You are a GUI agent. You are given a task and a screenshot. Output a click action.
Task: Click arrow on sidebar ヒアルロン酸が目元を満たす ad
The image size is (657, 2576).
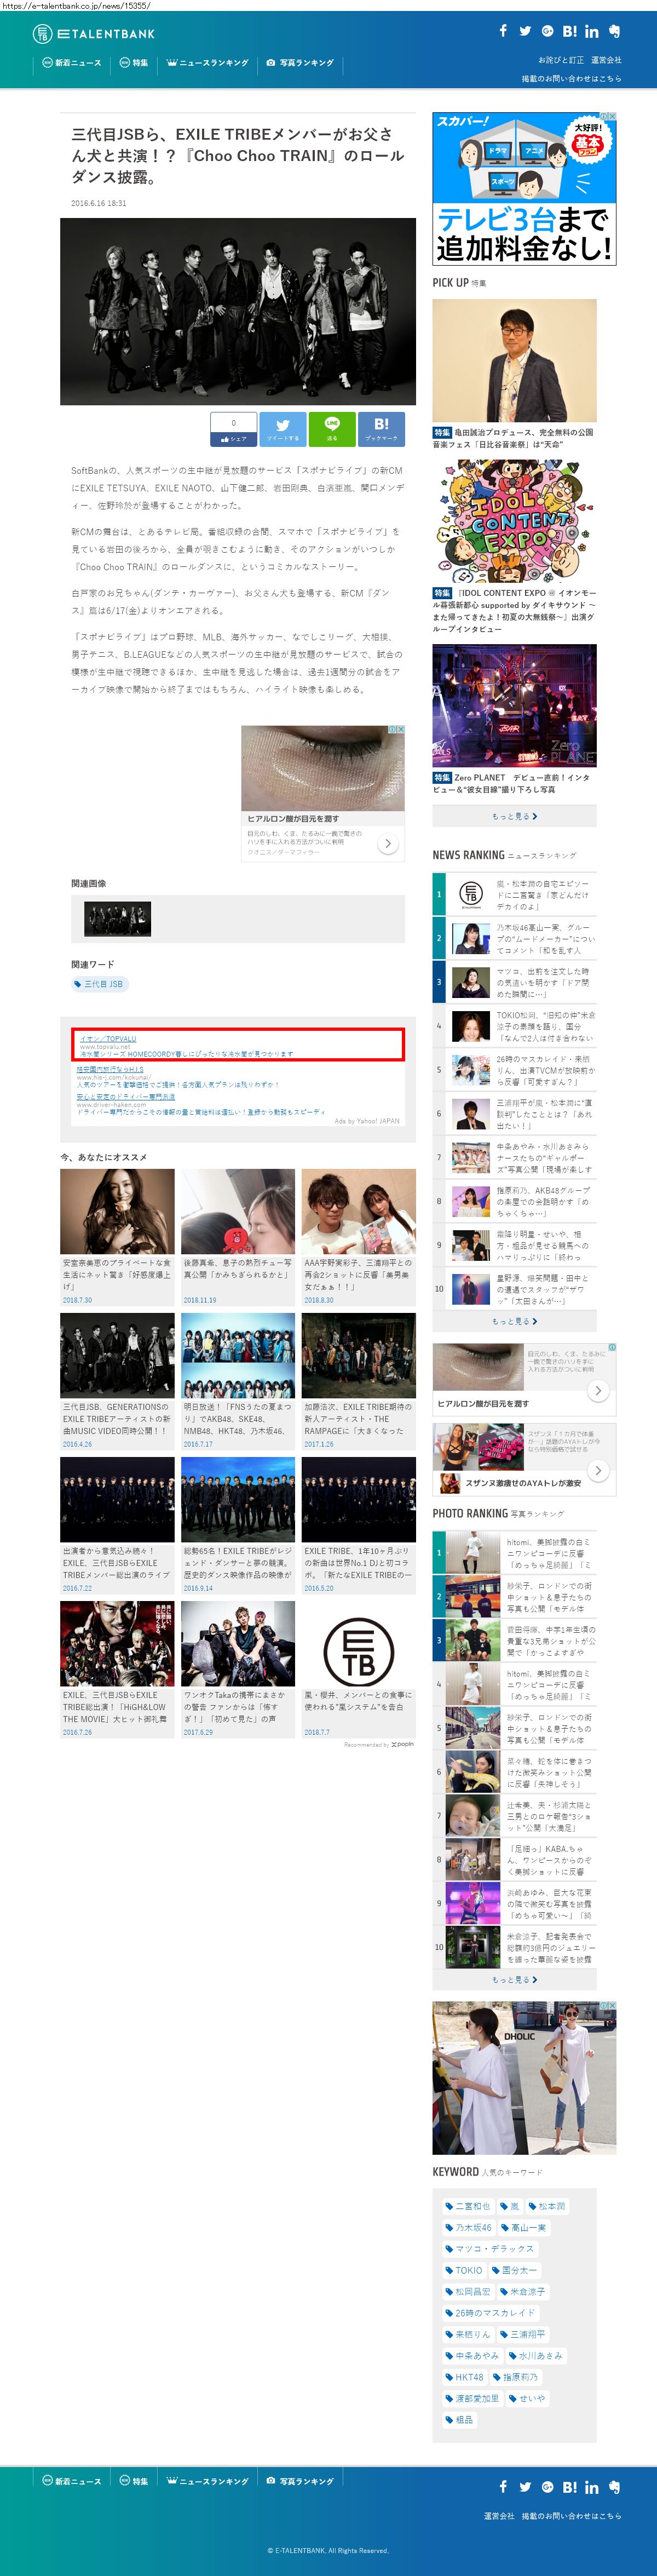pos(598,1390)
